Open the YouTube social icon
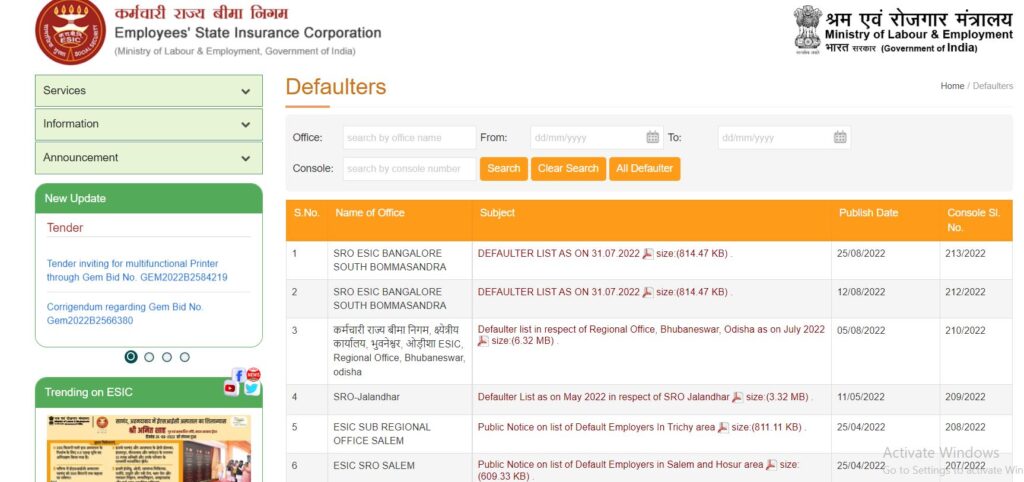Image resolution: width=1024 pixels, height=482 pixels. 231,389
